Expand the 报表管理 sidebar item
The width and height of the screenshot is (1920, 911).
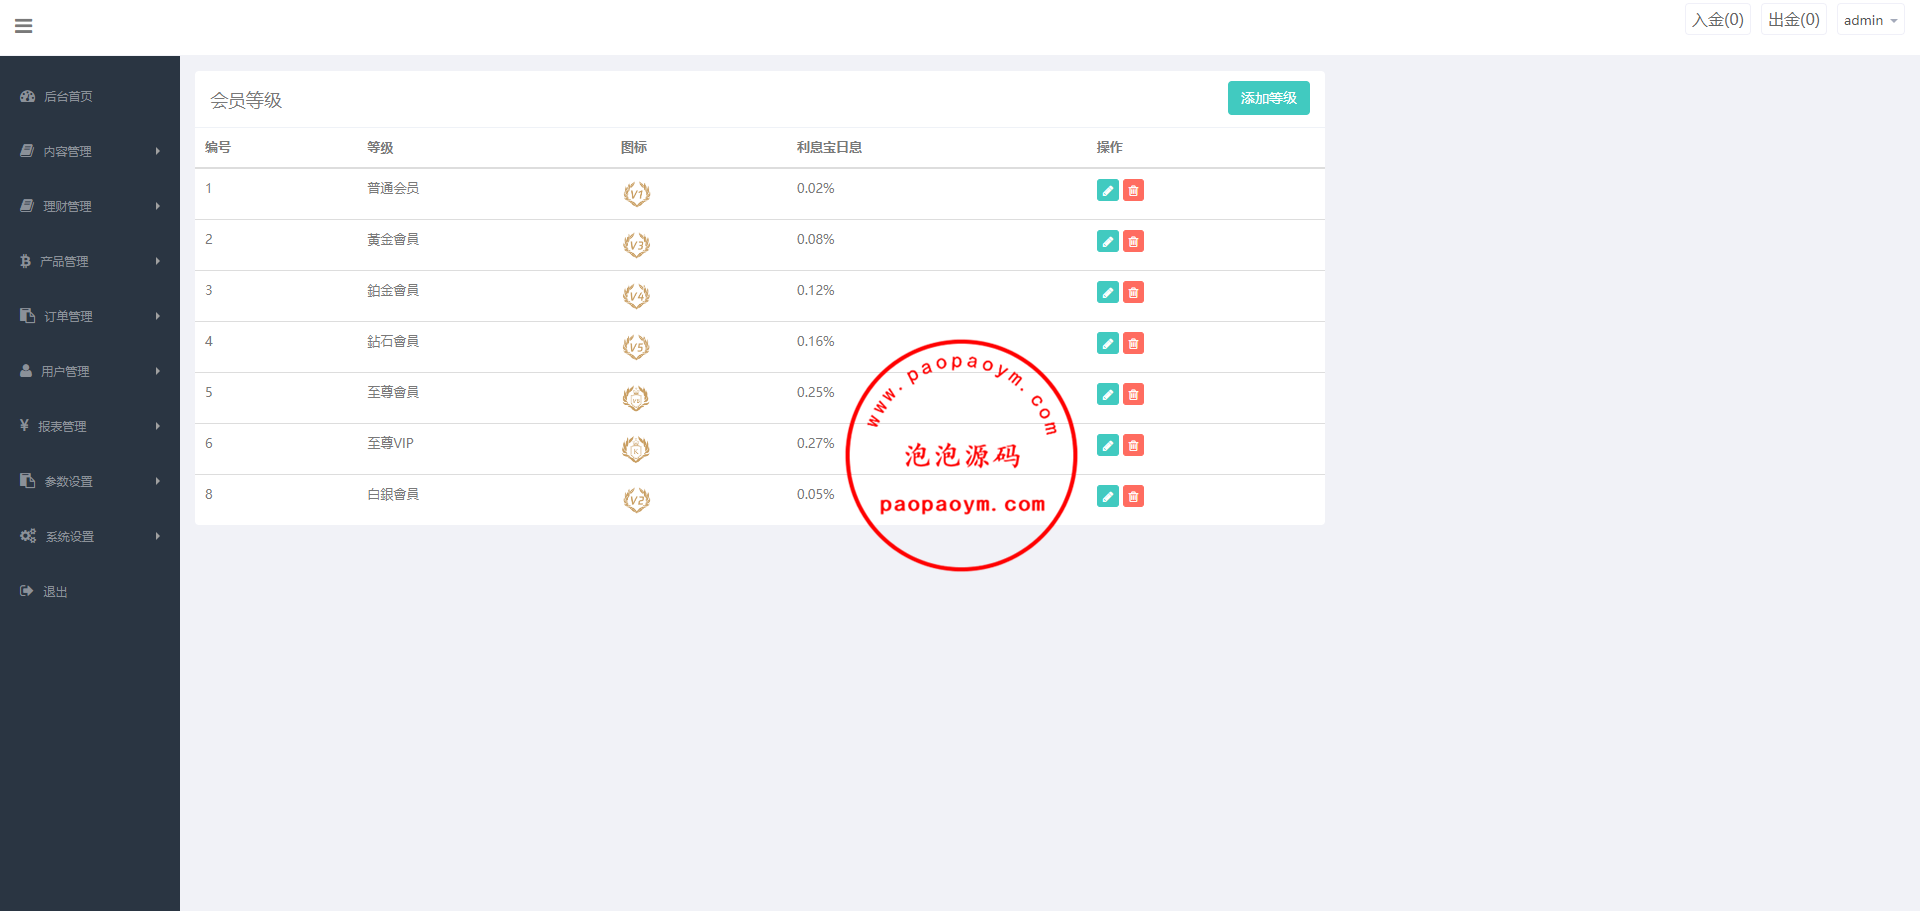click(89, 426)
